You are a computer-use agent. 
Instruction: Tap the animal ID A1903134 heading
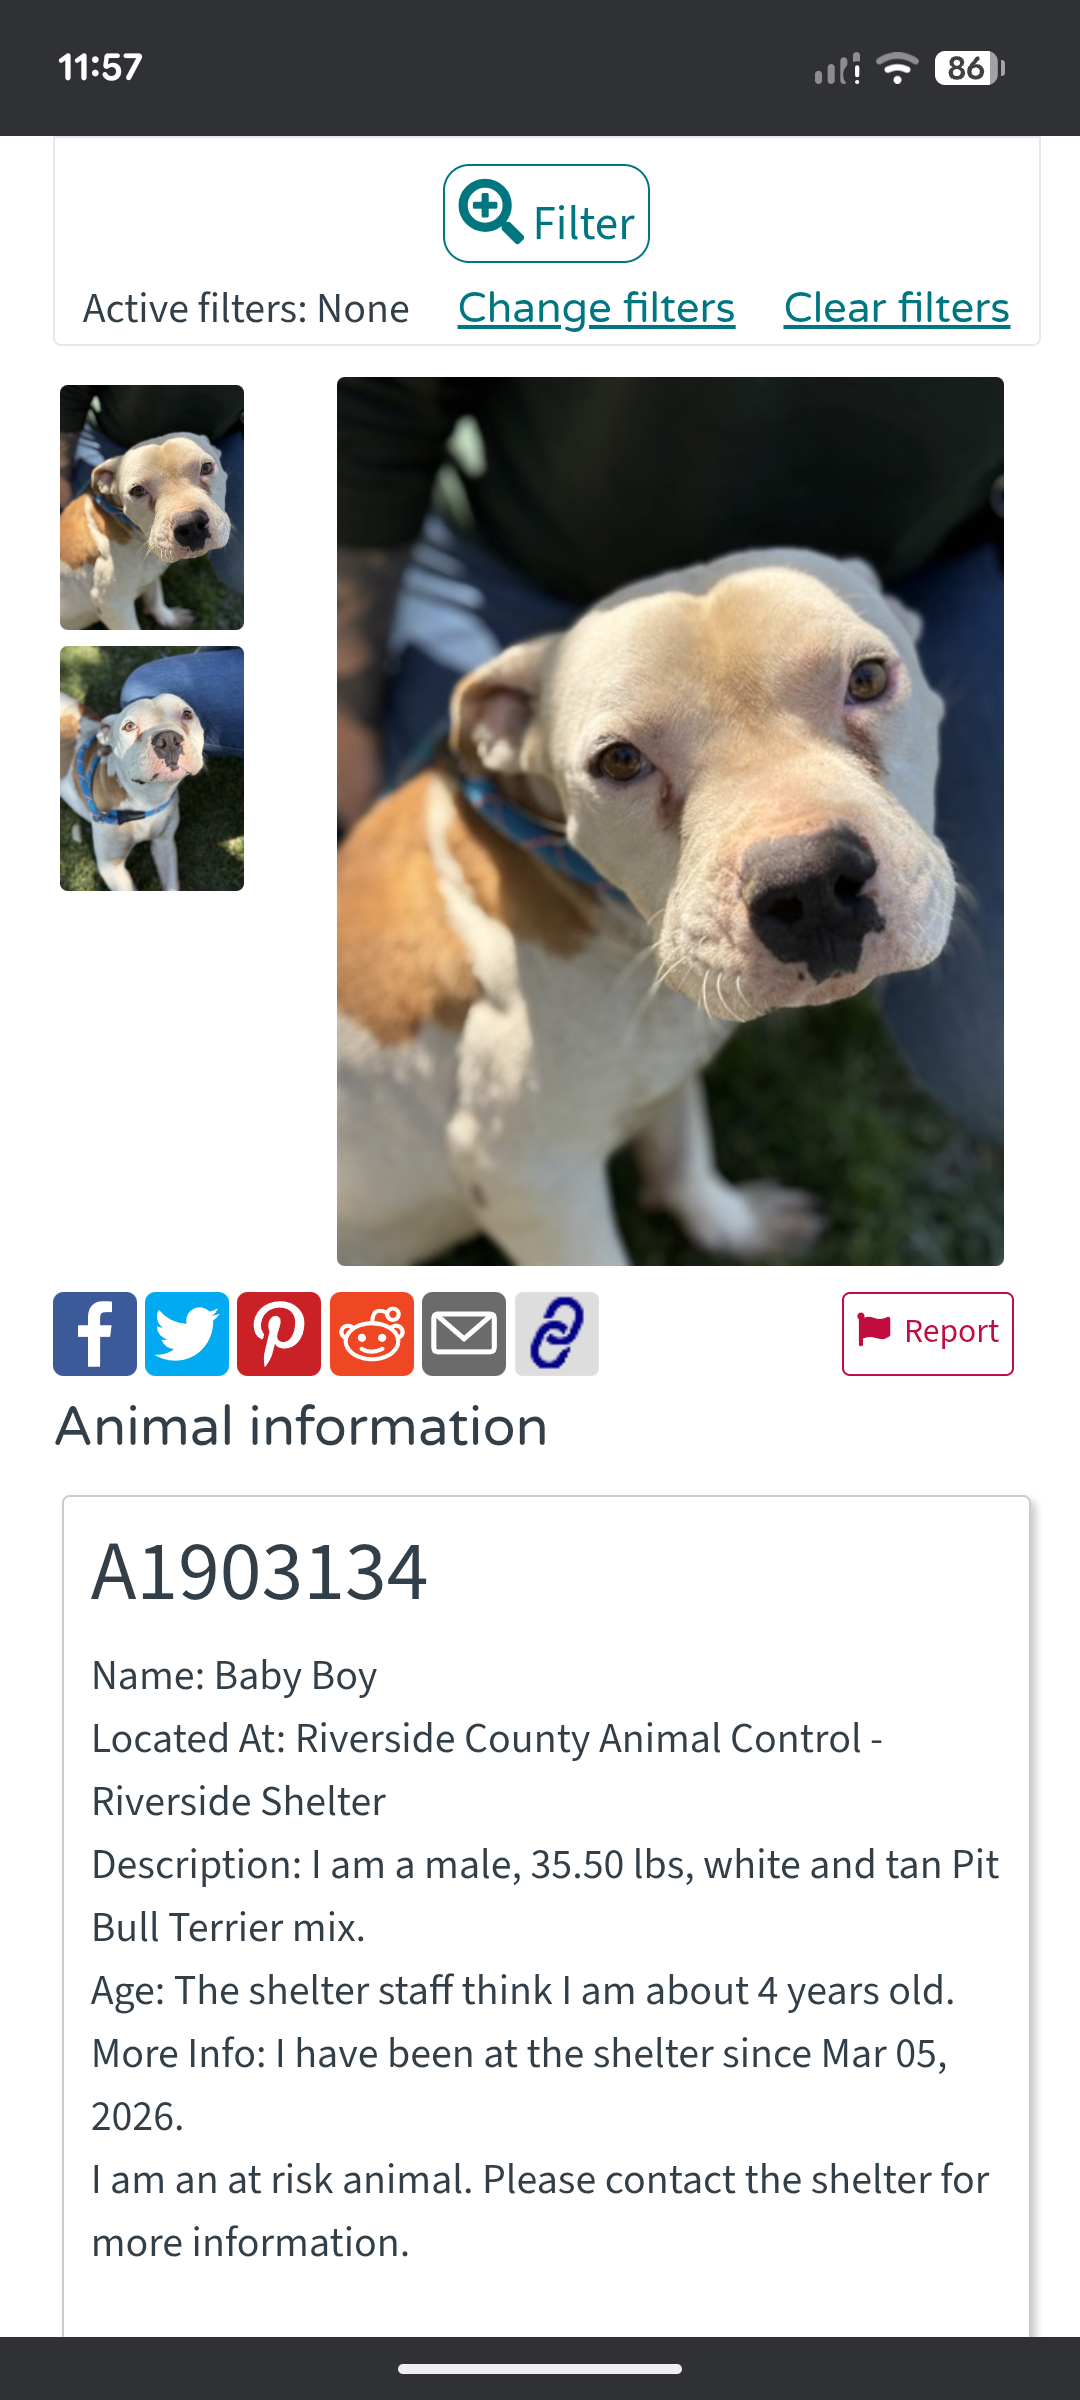pyautogui.click(x=259, y=1573)
